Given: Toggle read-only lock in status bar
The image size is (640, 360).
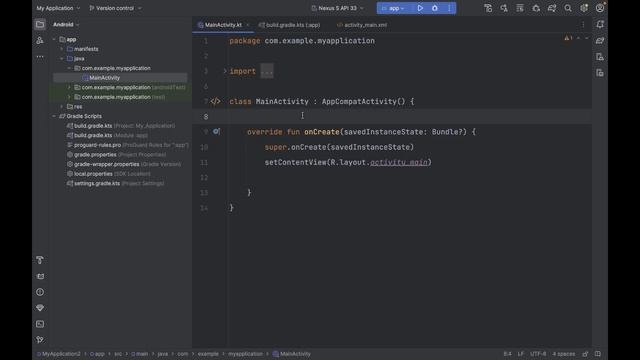Looking at the screenshot, I should [585, 354].
